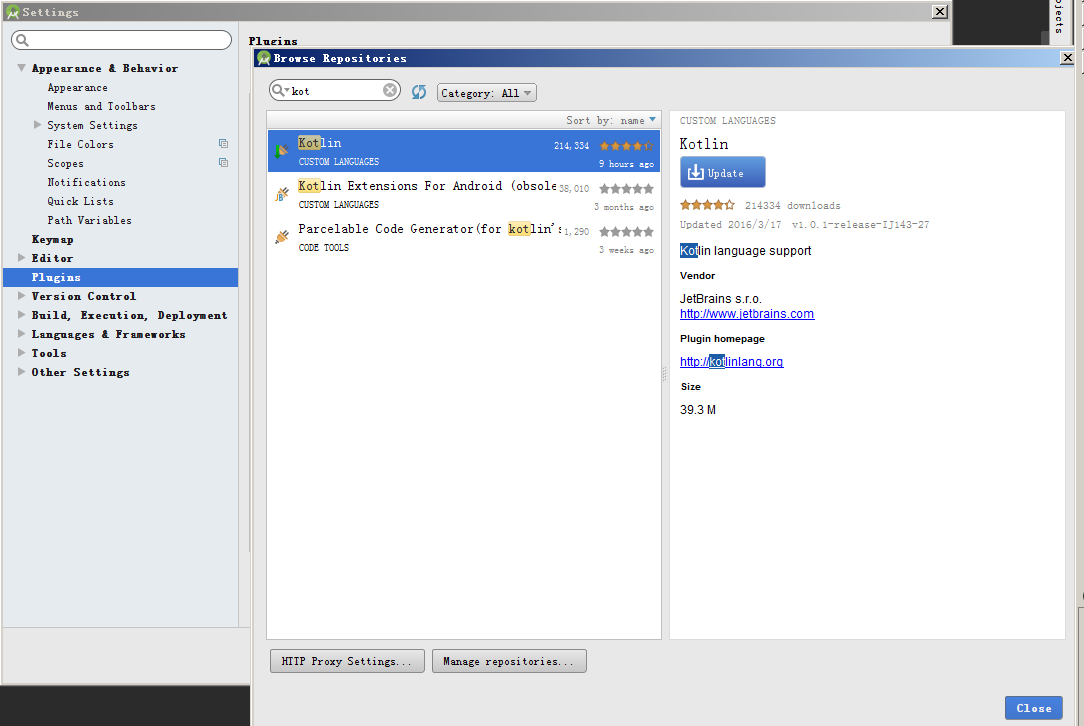Screen dimensions: 1084x726
Task: Close the Settings window with X
Action: pos(940,12)
